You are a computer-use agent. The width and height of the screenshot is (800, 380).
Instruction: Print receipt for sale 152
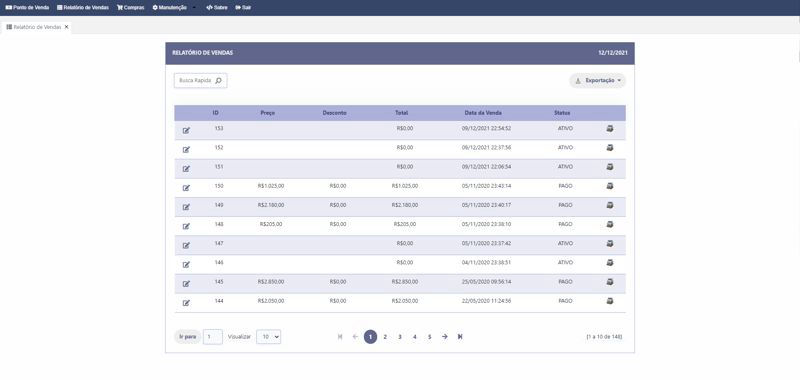pyautogui.click(x=610, y=148)
